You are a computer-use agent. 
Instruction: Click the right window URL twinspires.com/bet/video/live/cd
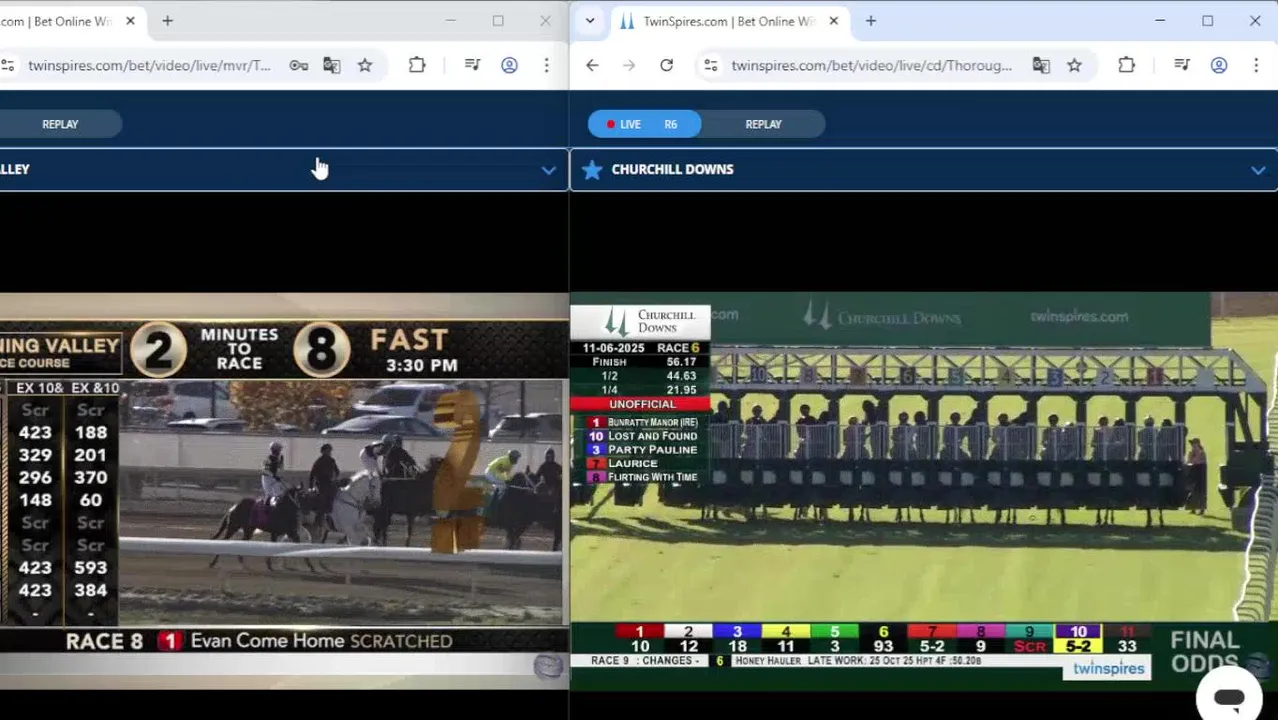[x=871, y=66]
